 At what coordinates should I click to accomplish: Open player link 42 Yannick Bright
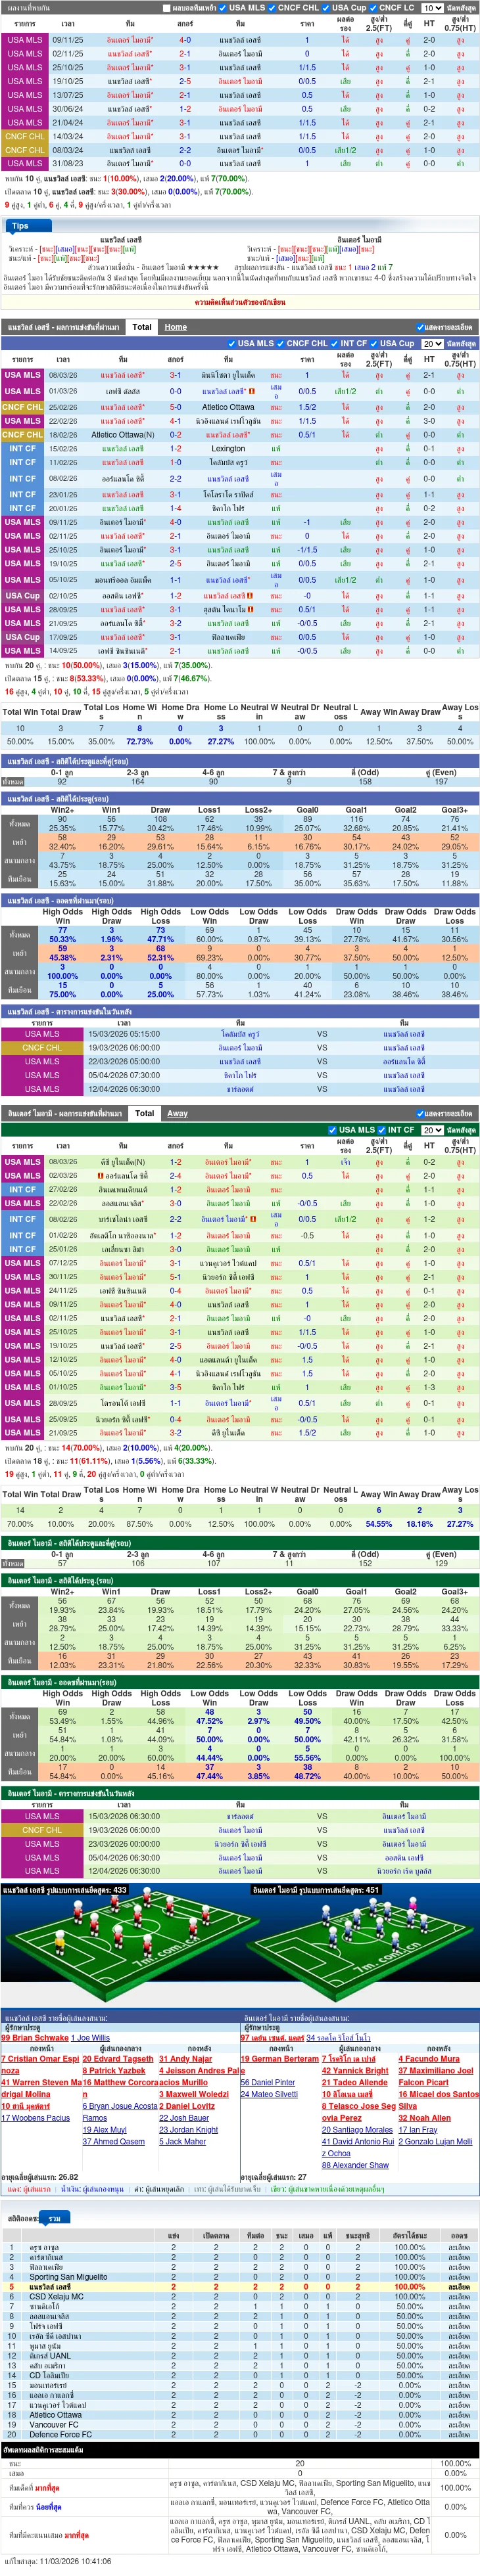[355, 2070]
